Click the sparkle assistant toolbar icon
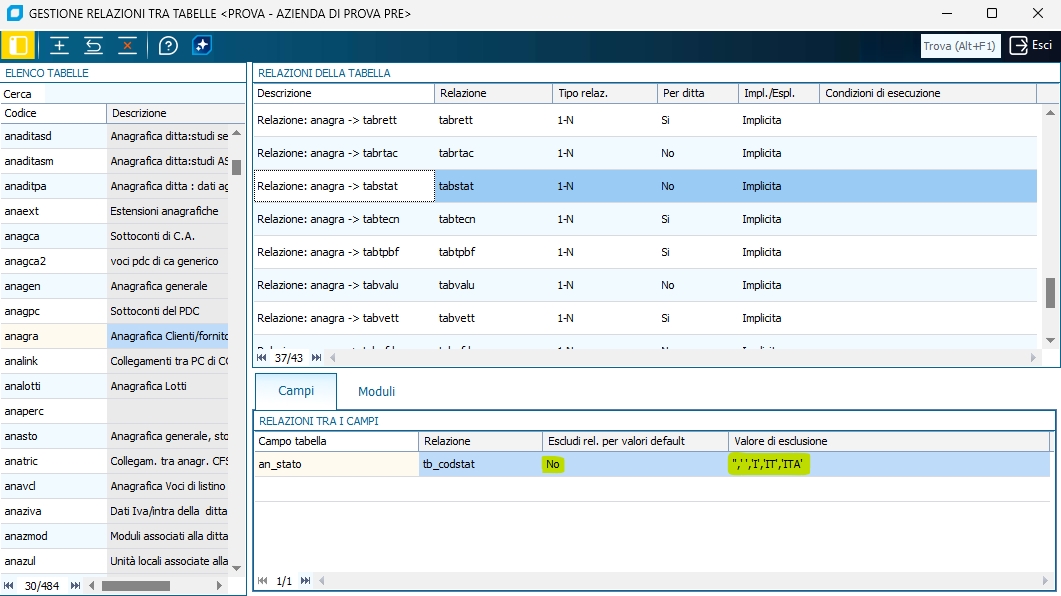The image size is (1061, 596). [202, 45]
